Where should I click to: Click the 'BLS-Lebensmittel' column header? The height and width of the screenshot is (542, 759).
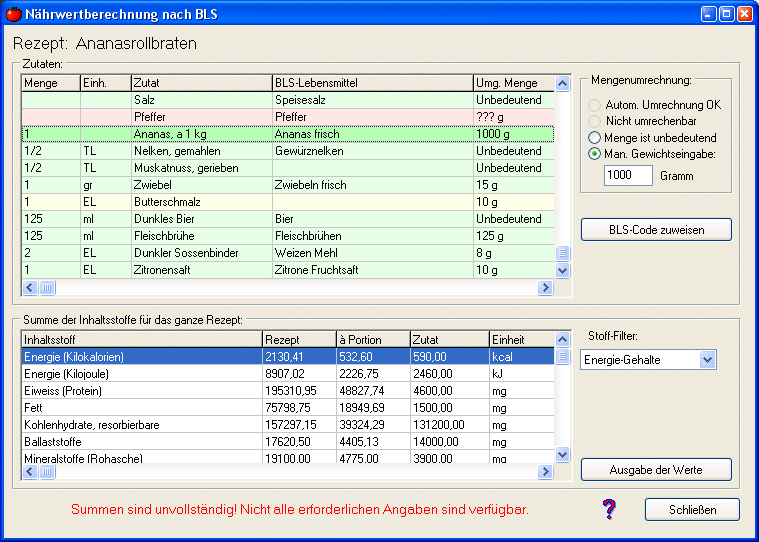(373, 83)
